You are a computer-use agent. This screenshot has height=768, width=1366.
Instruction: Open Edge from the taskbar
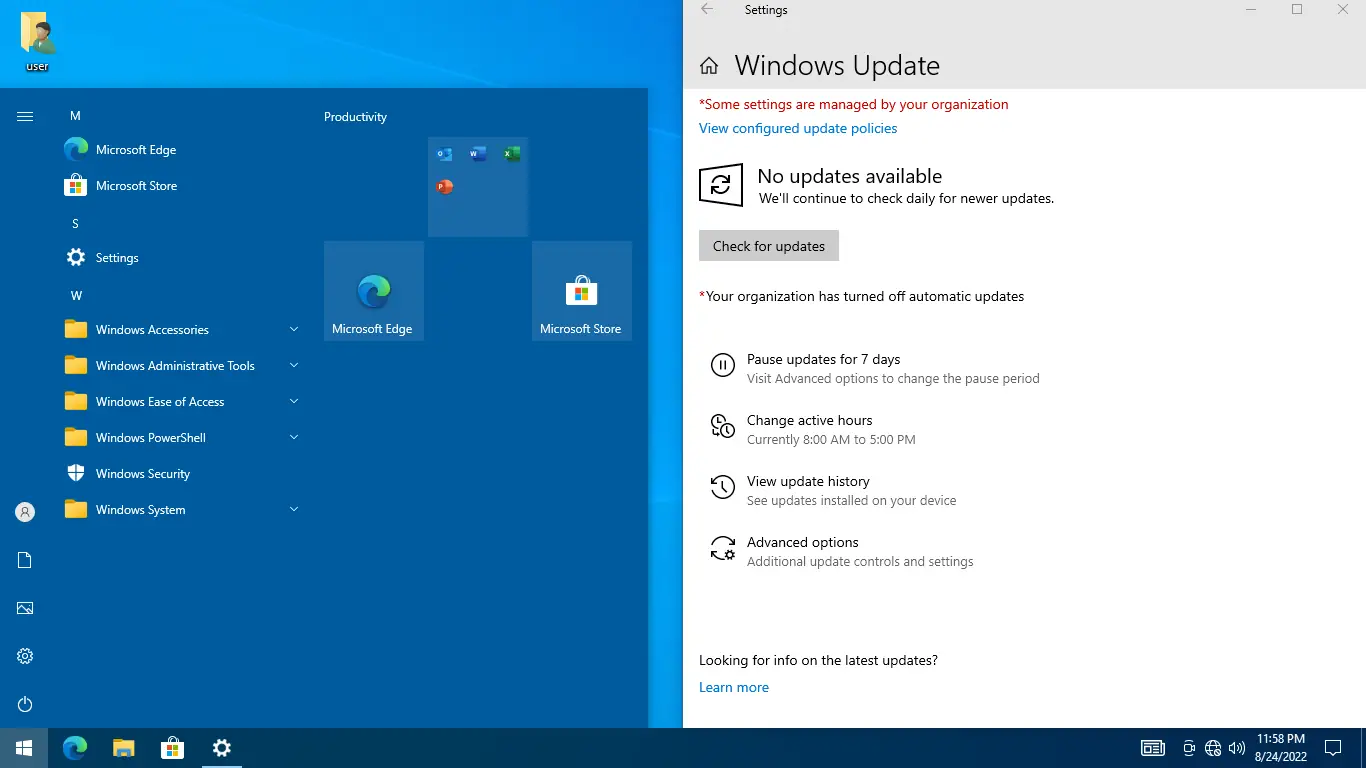(74, 748)
